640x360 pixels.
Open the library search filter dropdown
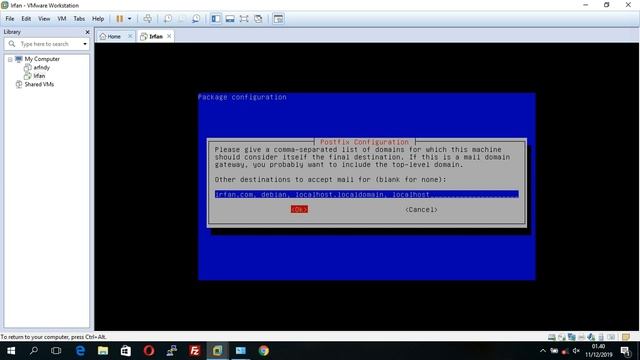point(85,44)
